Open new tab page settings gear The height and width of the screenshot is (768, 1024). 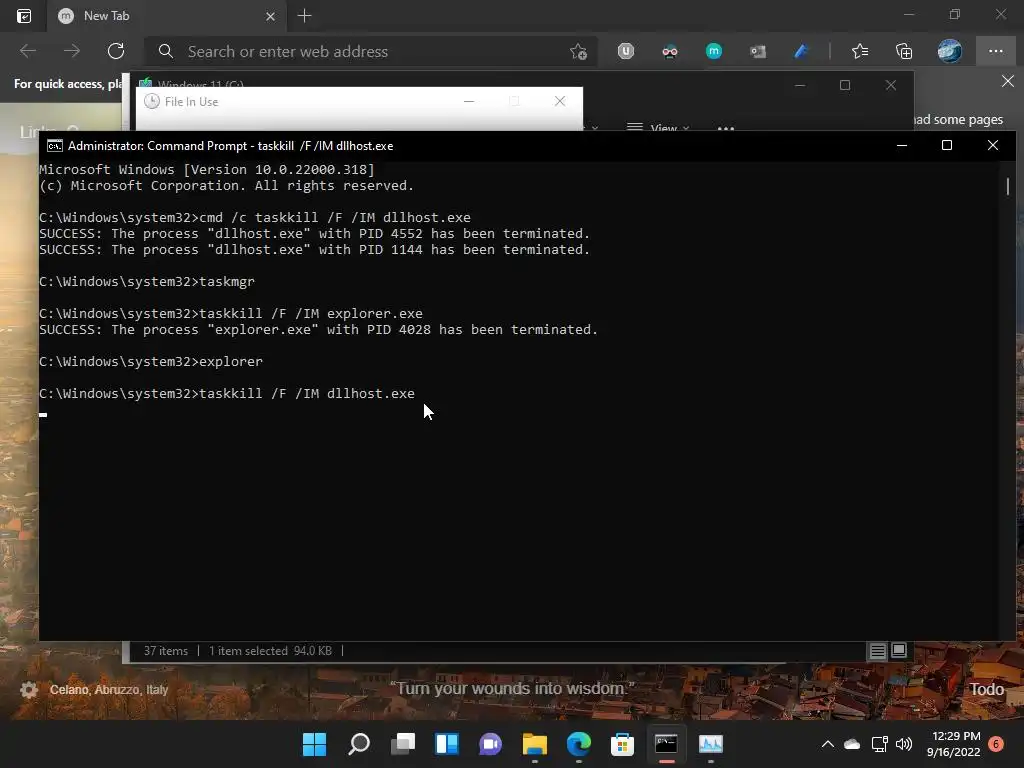tap(29, 689)
